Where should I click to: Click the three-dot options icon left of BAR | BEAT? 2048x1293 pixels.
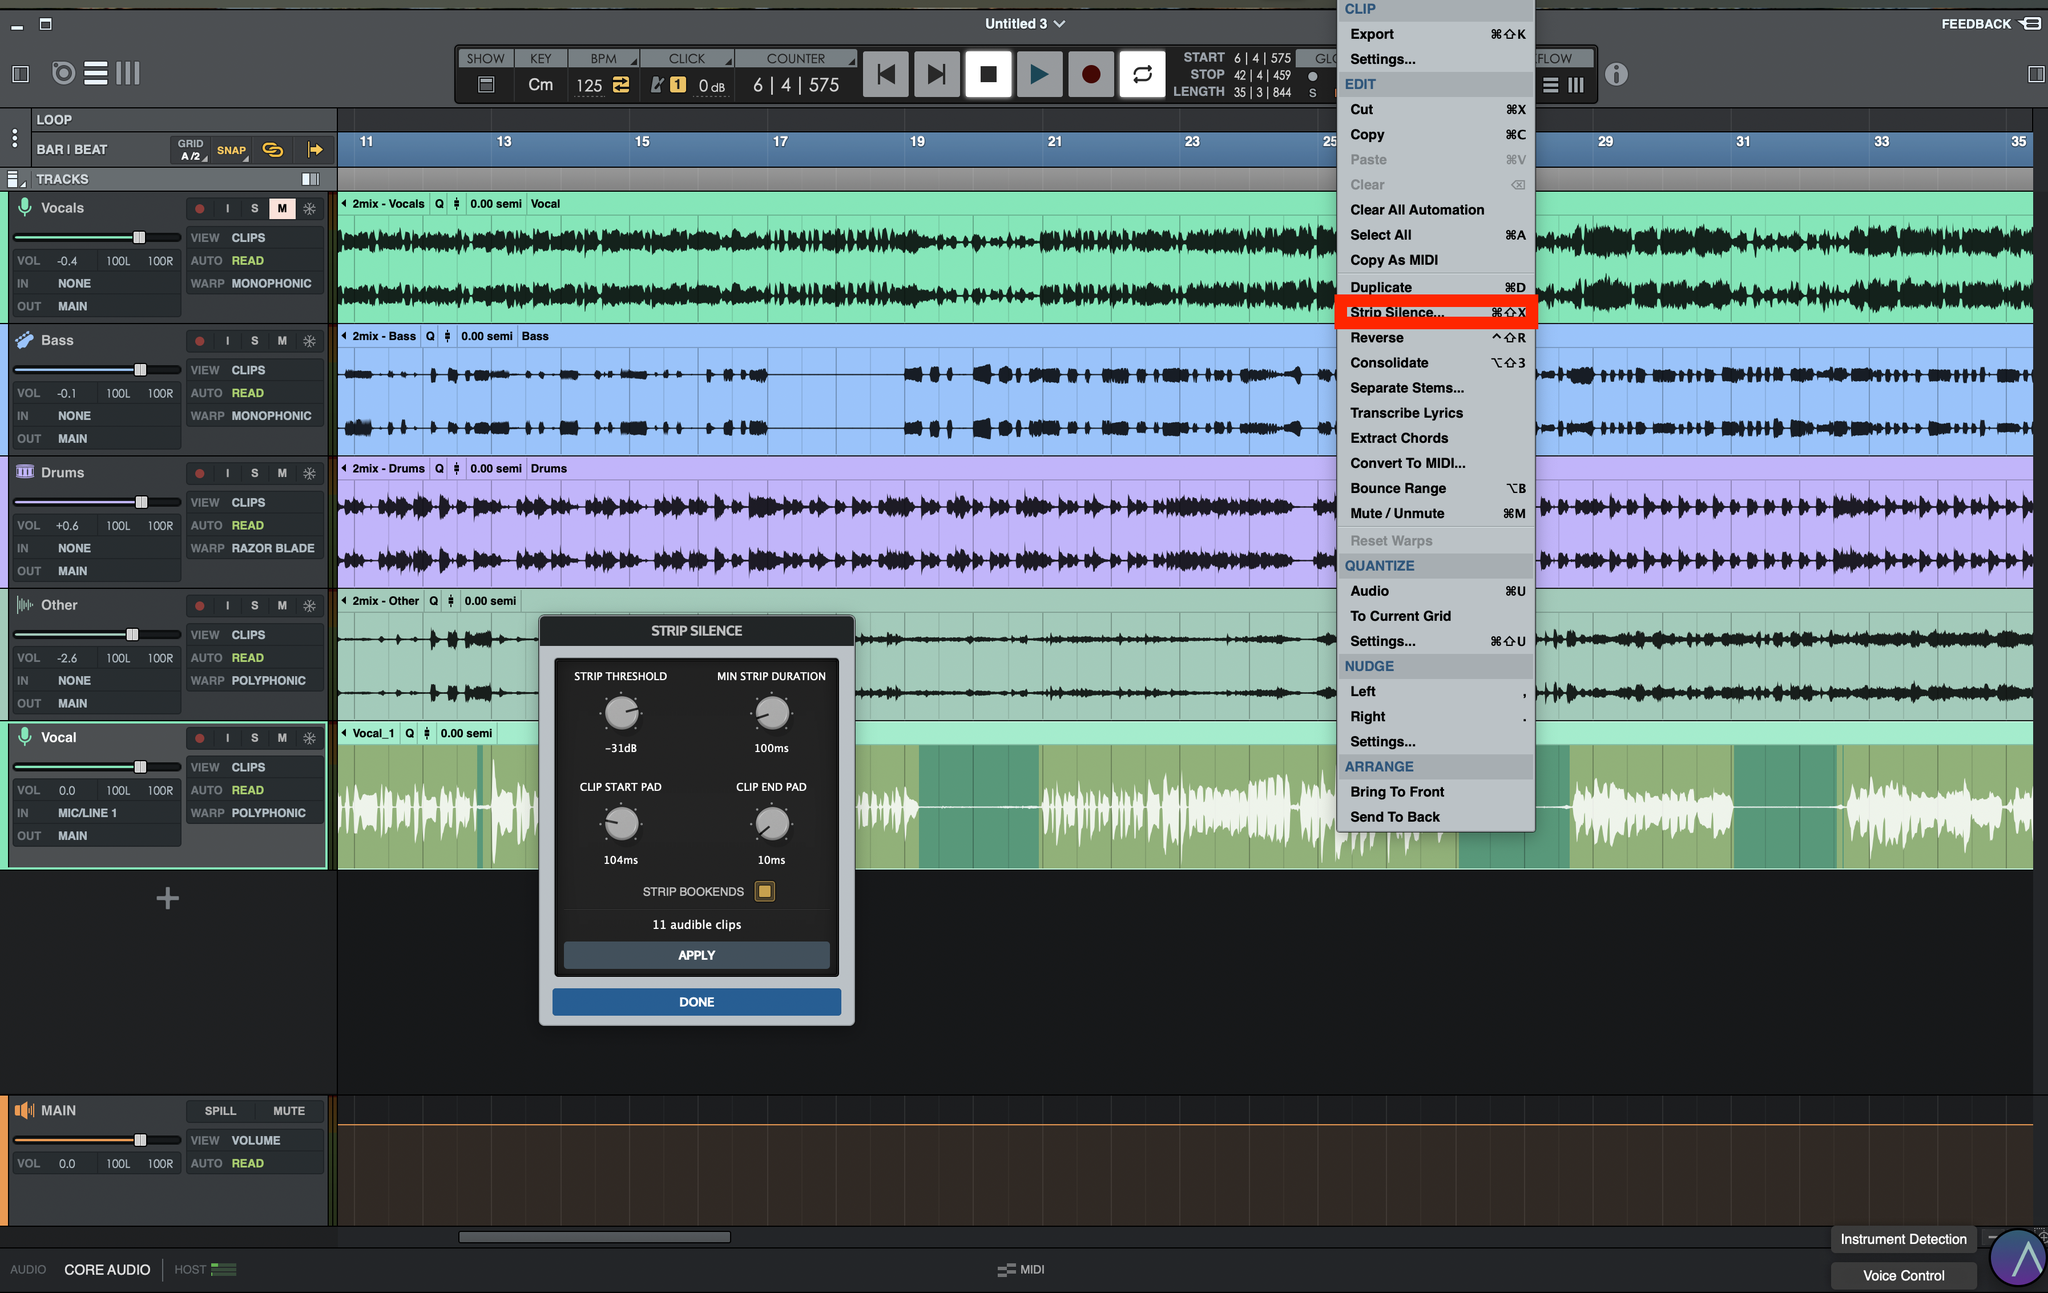coord(14,138)
